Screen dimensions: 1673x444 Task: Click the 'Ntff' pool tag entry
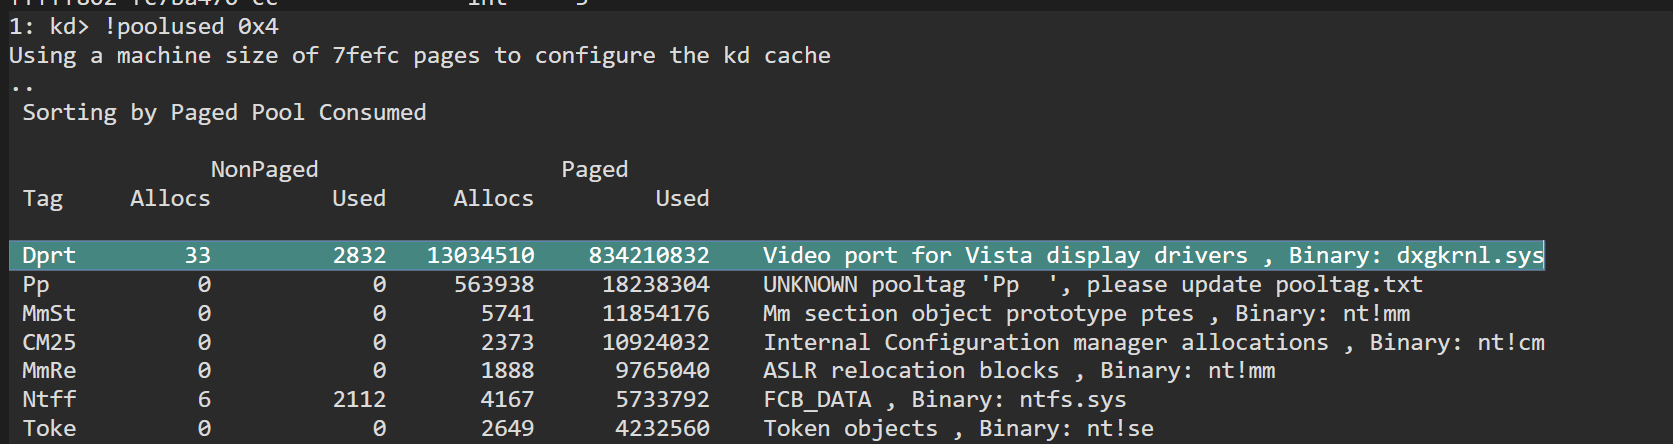(x=49, y=399)
